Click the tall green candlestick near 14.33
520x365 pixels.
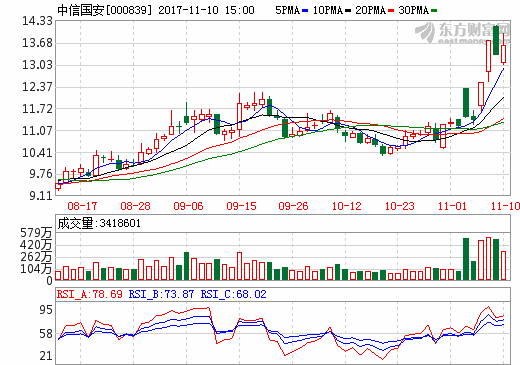(496, 40)
